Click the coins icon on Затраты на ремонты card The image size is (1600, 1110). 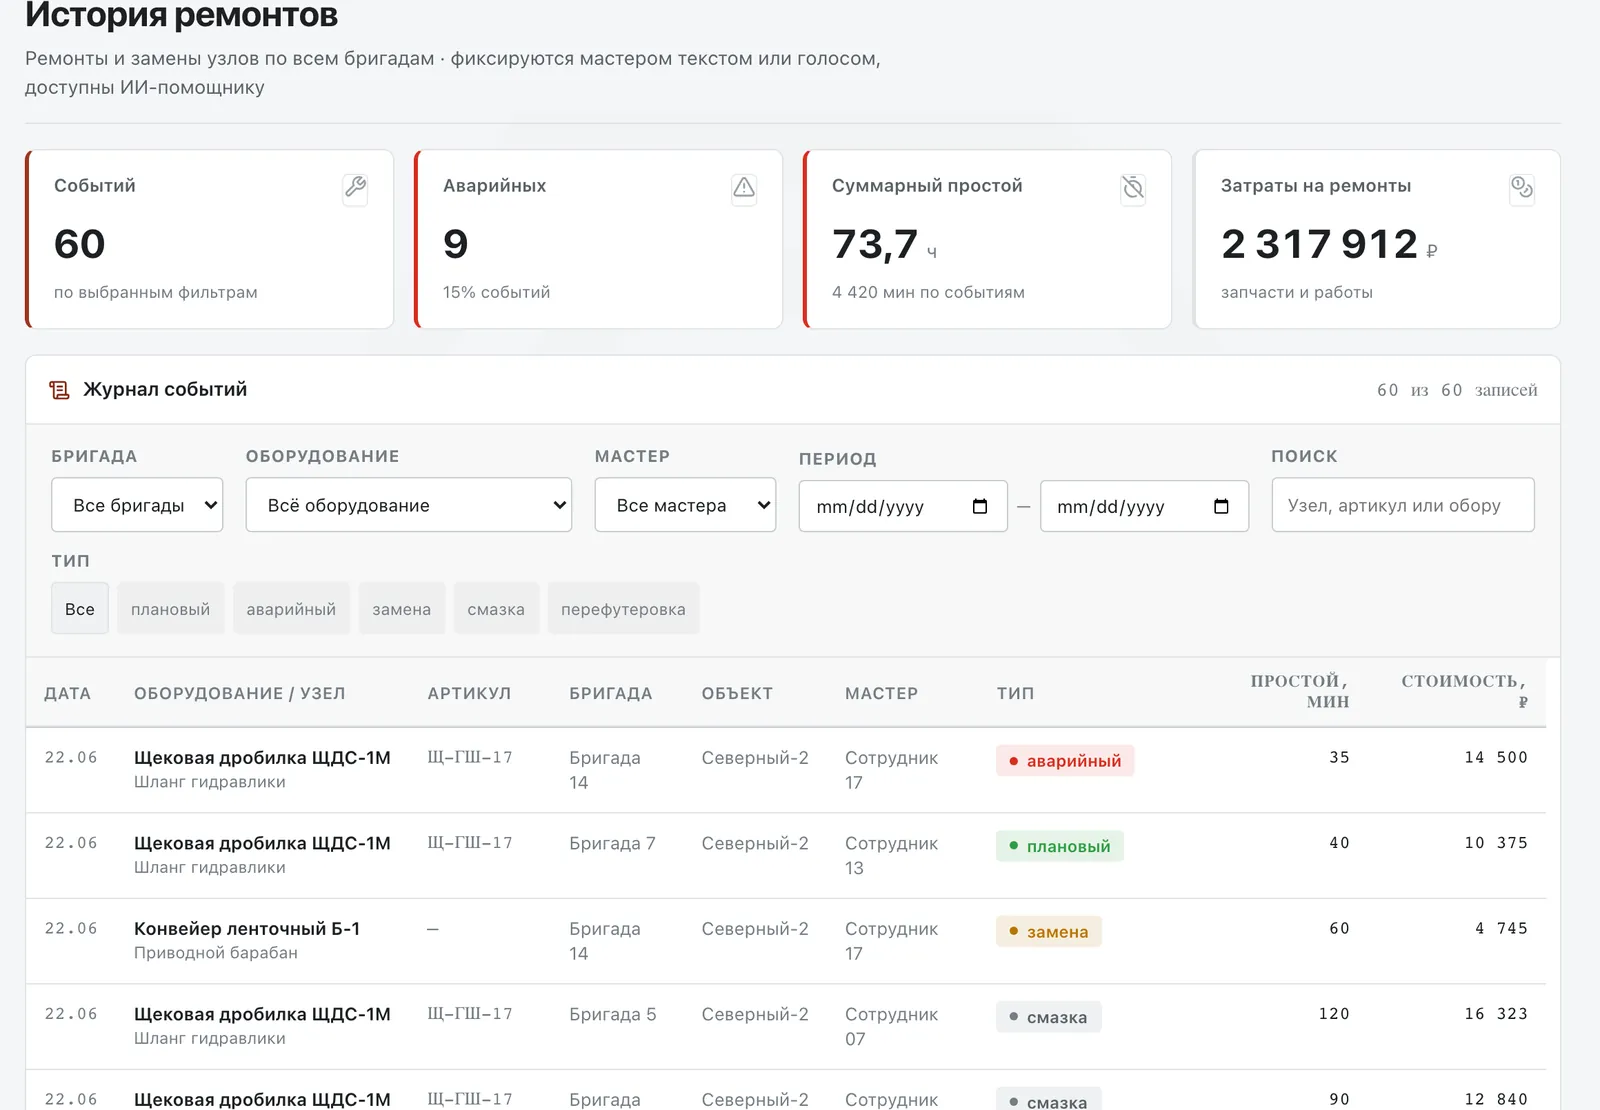point(1522,187)
